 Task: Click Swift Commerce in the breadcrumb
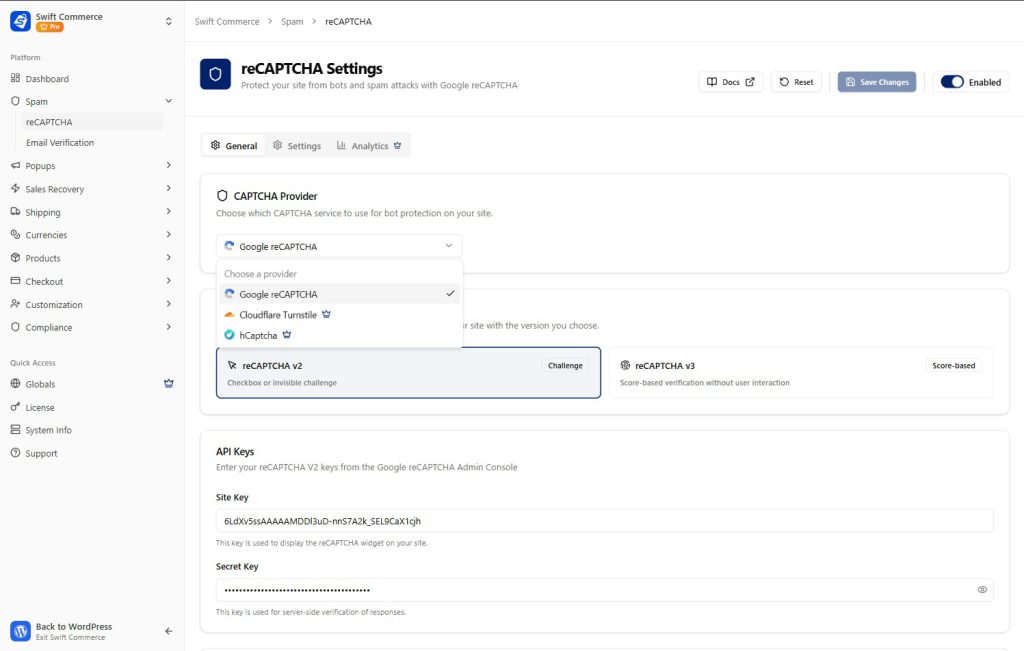227,22
